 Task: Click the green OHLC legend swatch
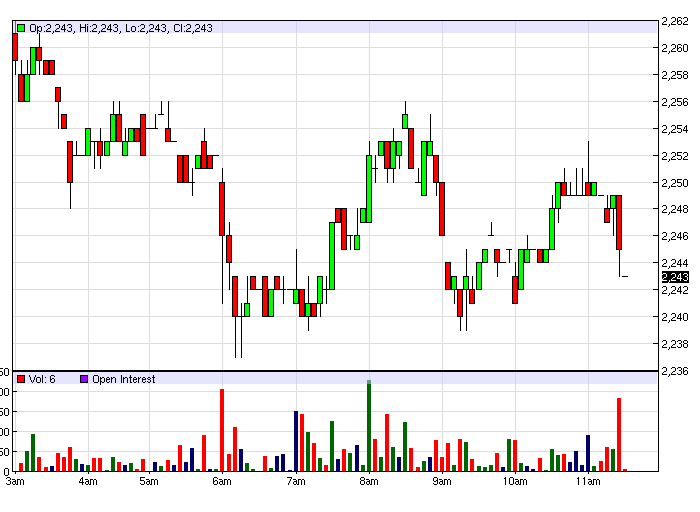point(21,28)
